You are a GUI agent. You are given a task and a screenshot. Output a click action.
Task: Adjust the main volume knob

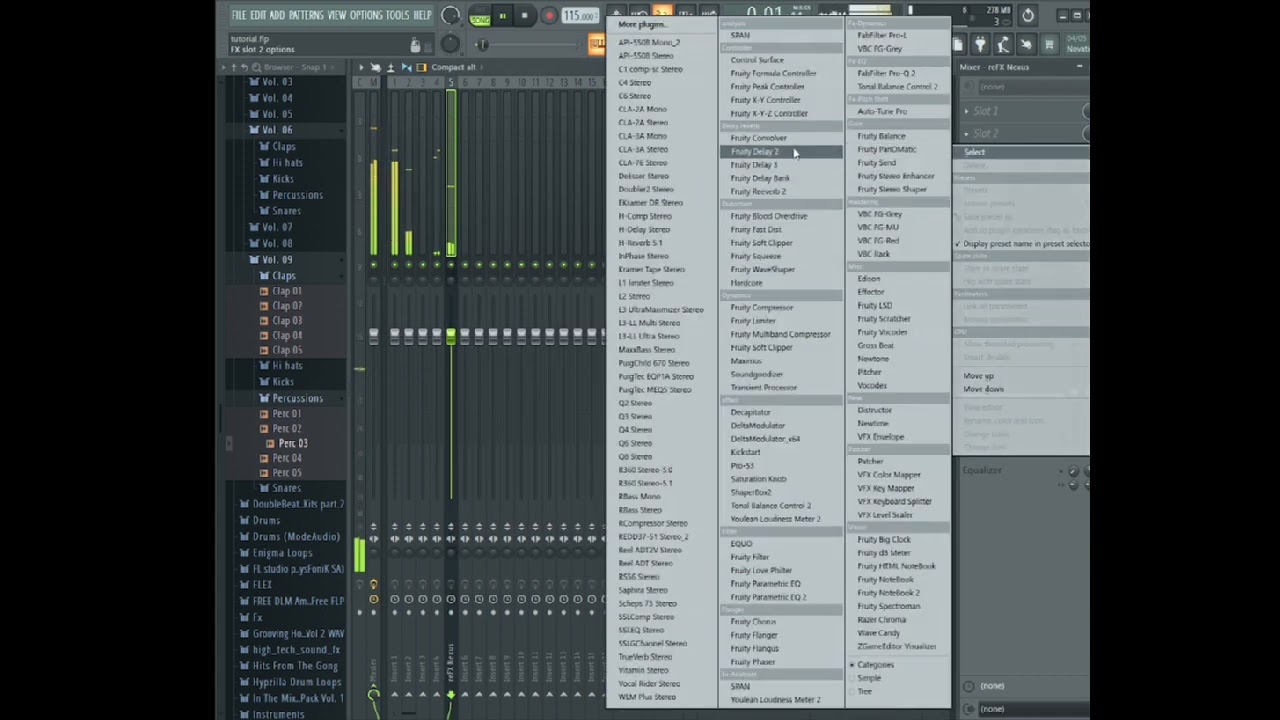click(x=450, y=16)
